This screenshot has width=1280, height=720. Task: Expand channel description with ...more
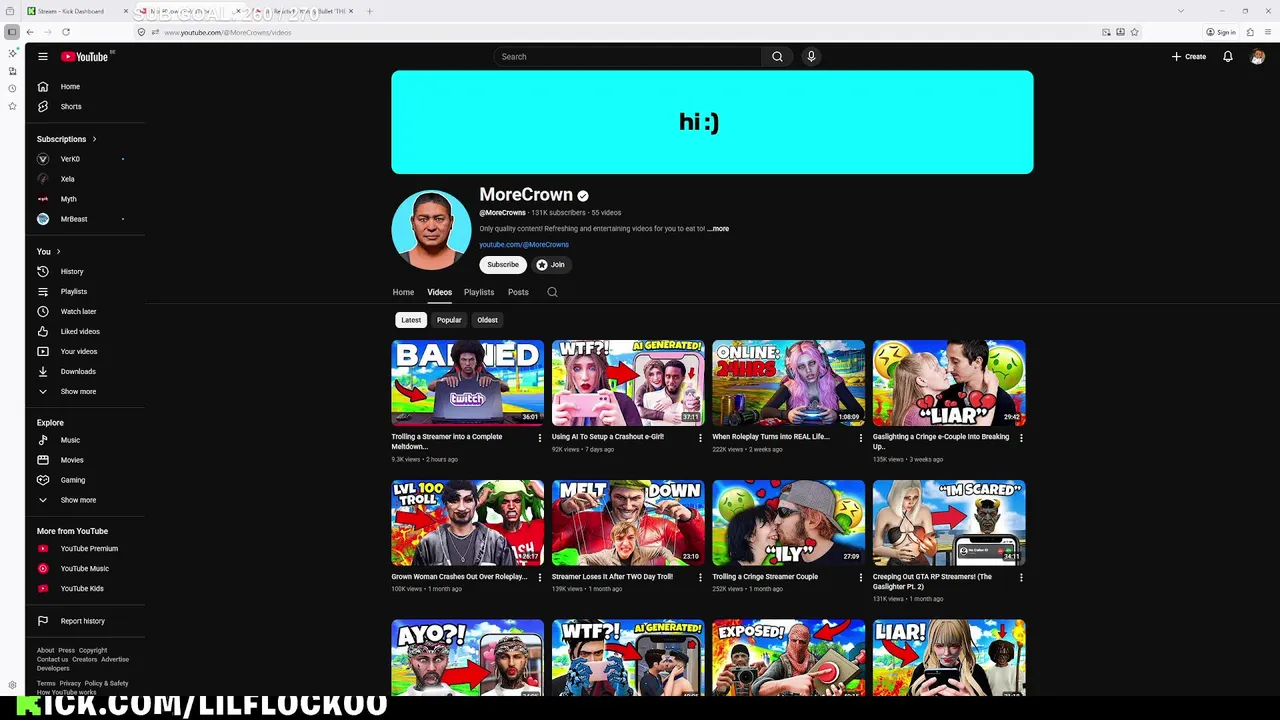[719, 229]
